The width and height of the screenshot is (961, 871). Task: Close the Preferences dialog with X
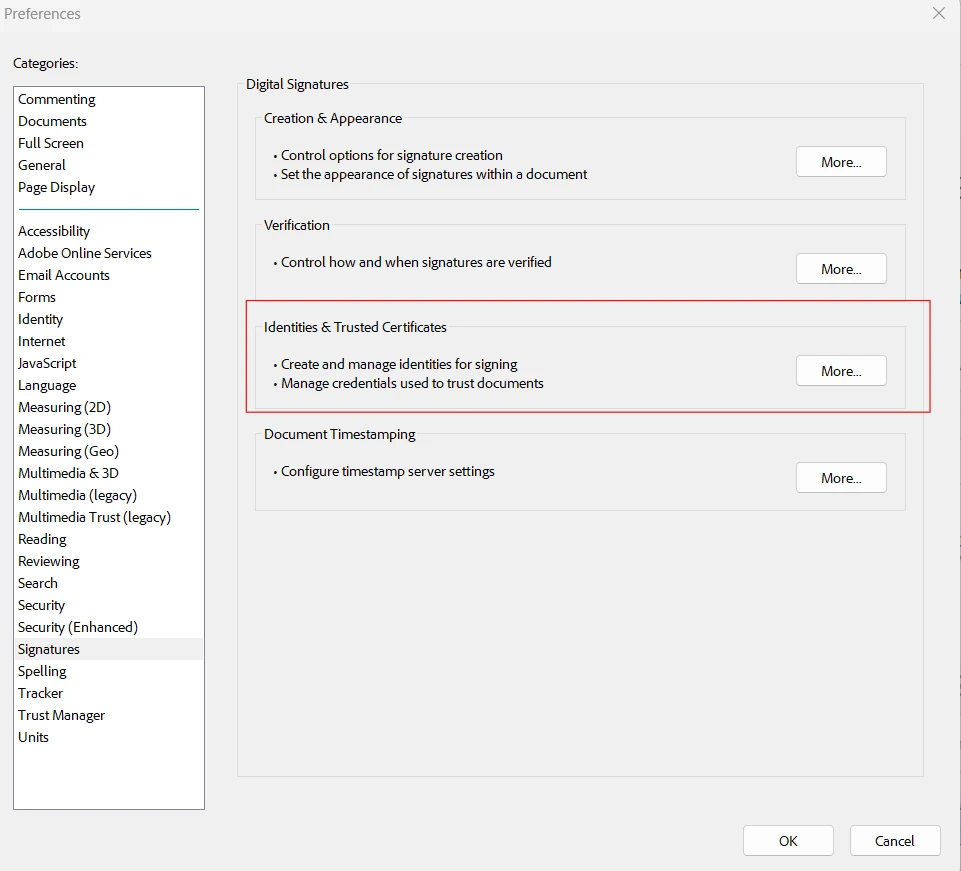(938, 14)
